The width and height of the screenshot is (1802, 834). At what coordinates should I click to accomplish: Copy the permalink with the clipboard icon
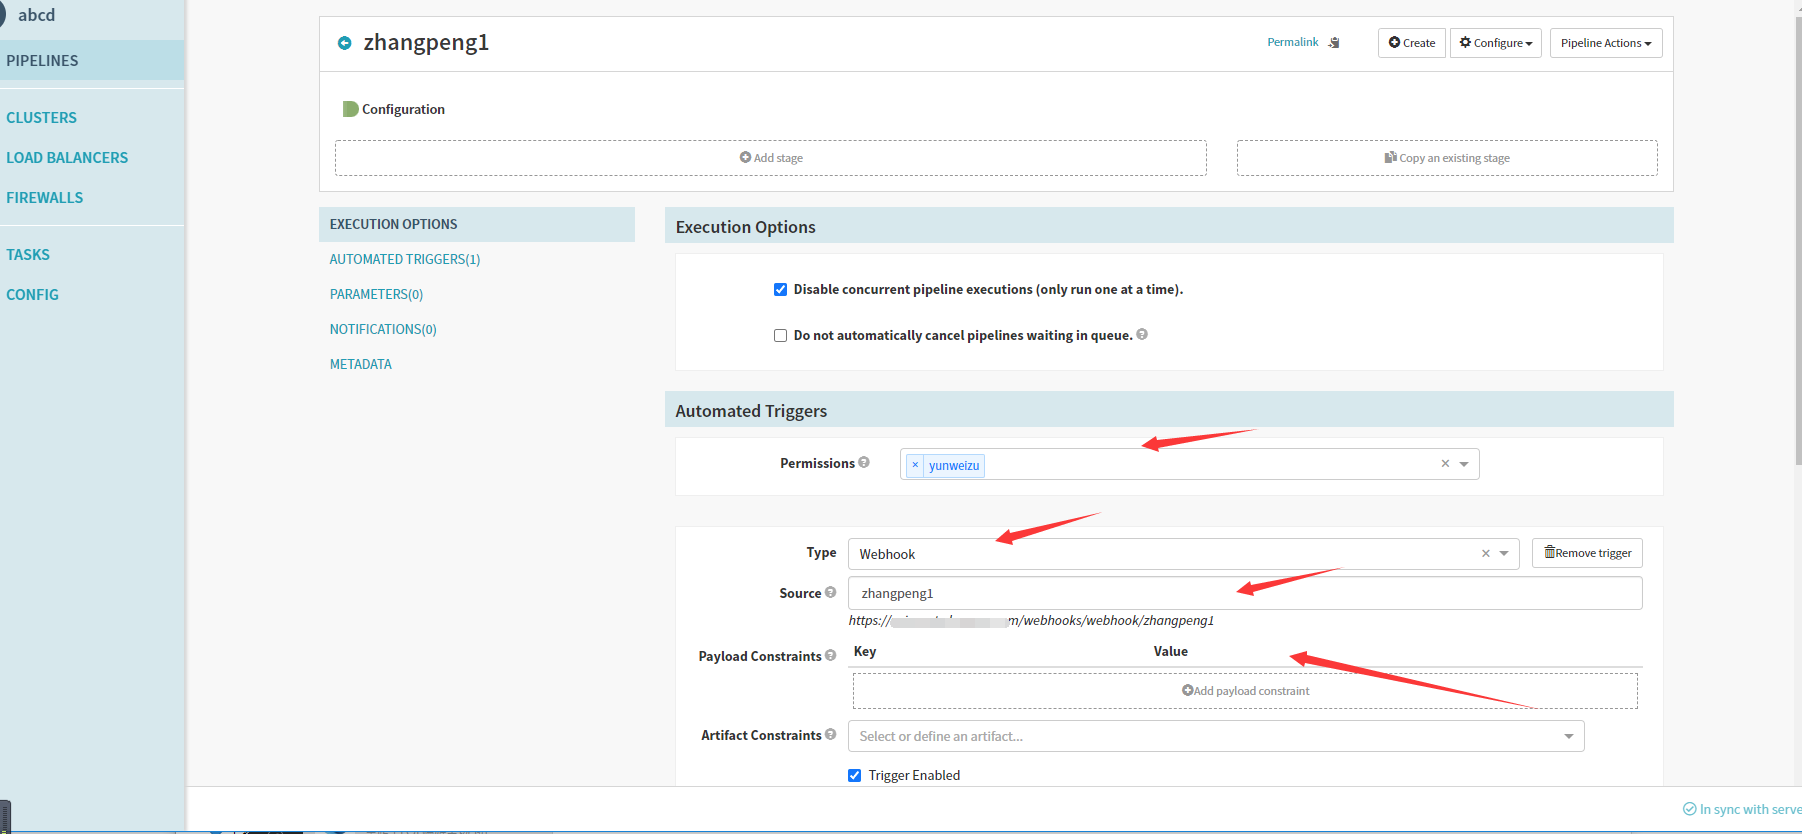pos(1334,43)
